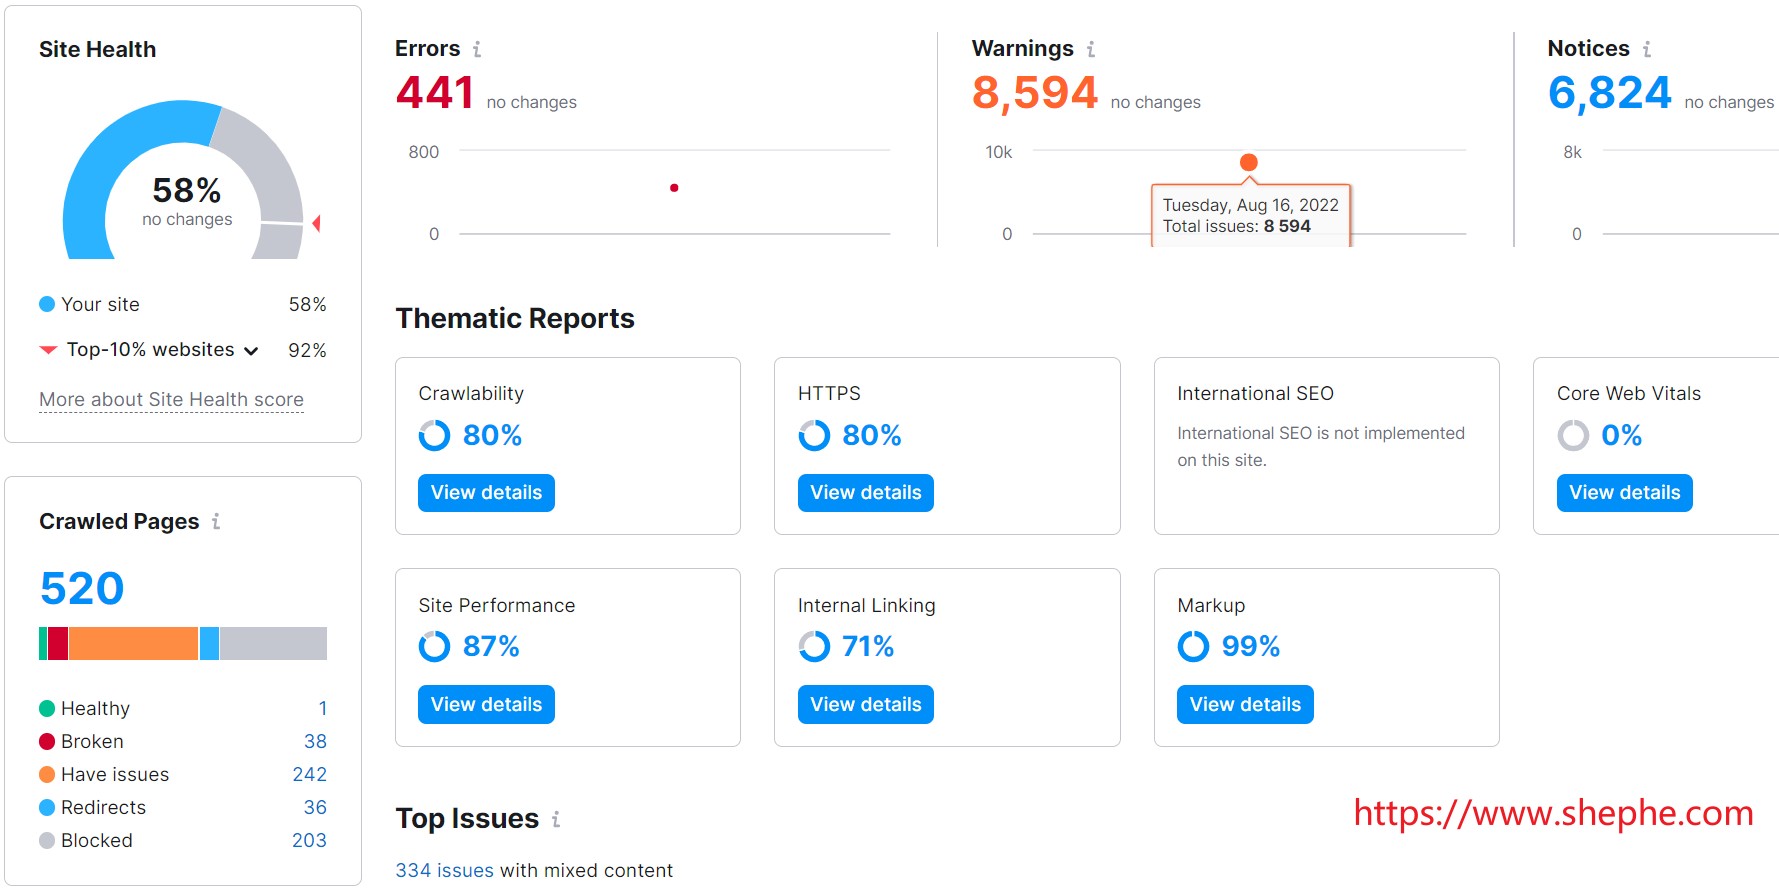Viewport: 1779px width, 888px height.
Task: Click the Core Web Vitals ring icon
Action: 1573,436
